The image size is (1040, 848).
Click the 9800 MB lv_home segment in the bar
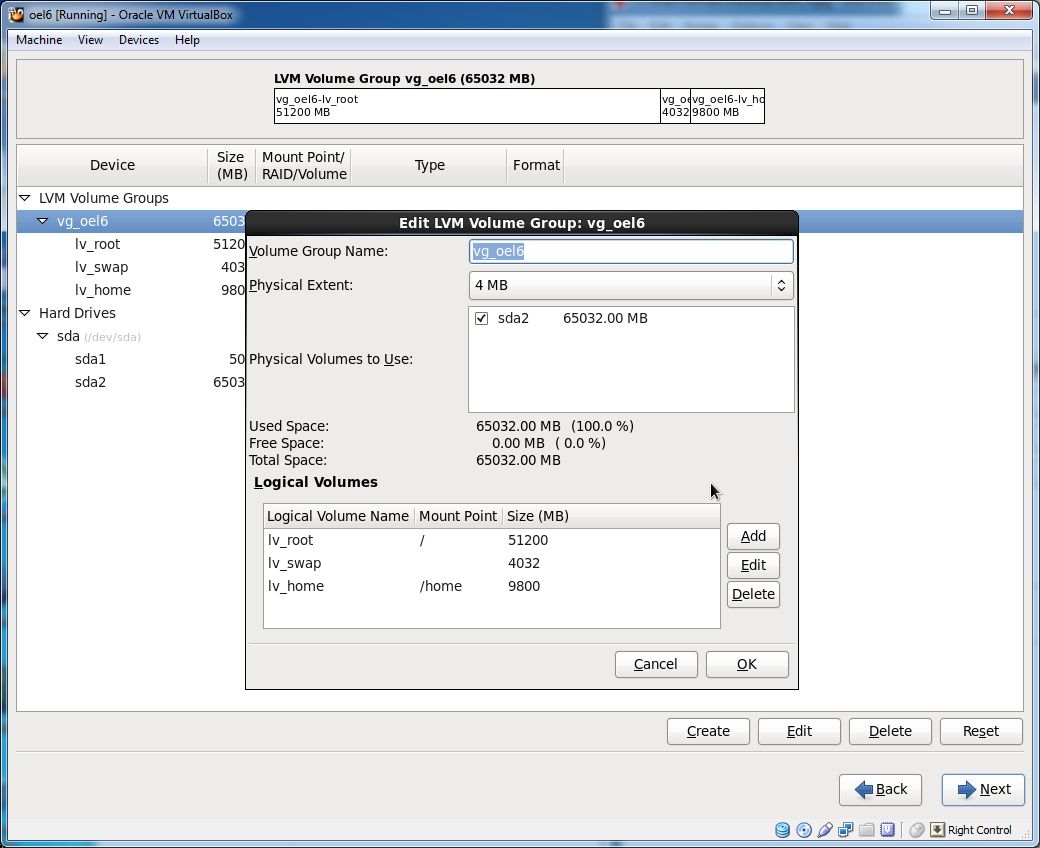point(727,105)
